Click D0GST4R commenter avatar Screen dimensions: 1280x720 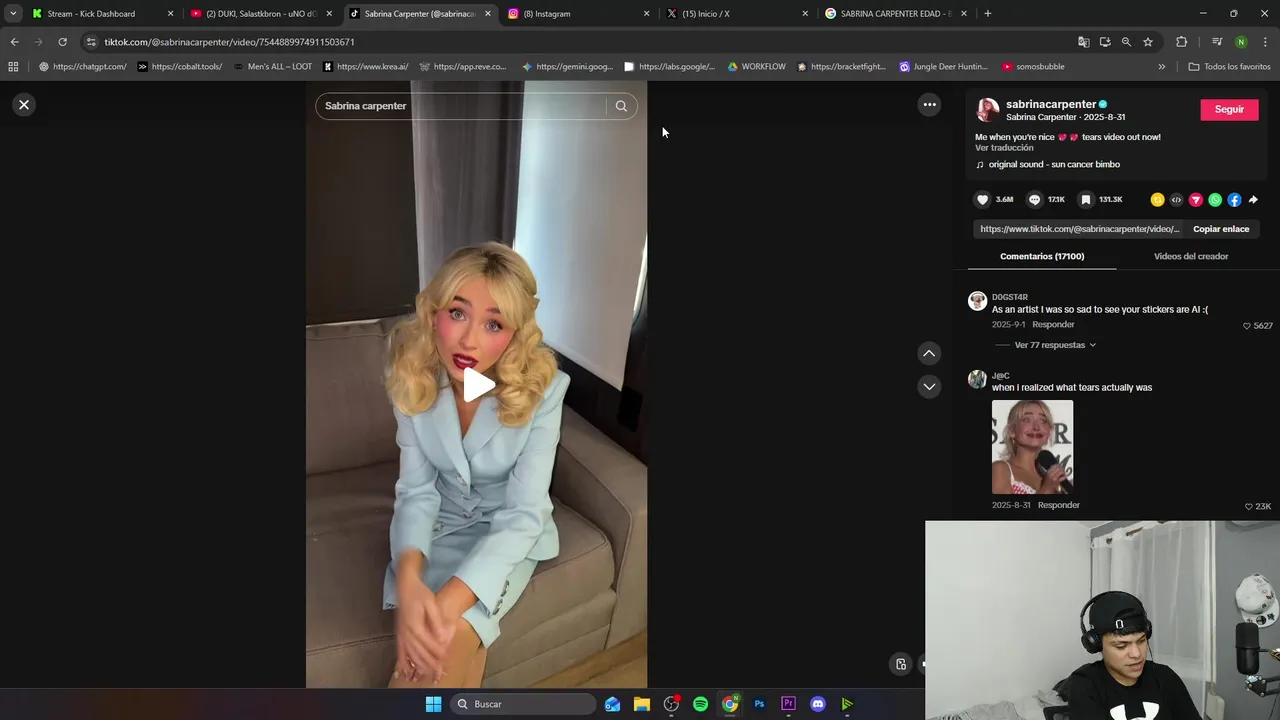977,301
